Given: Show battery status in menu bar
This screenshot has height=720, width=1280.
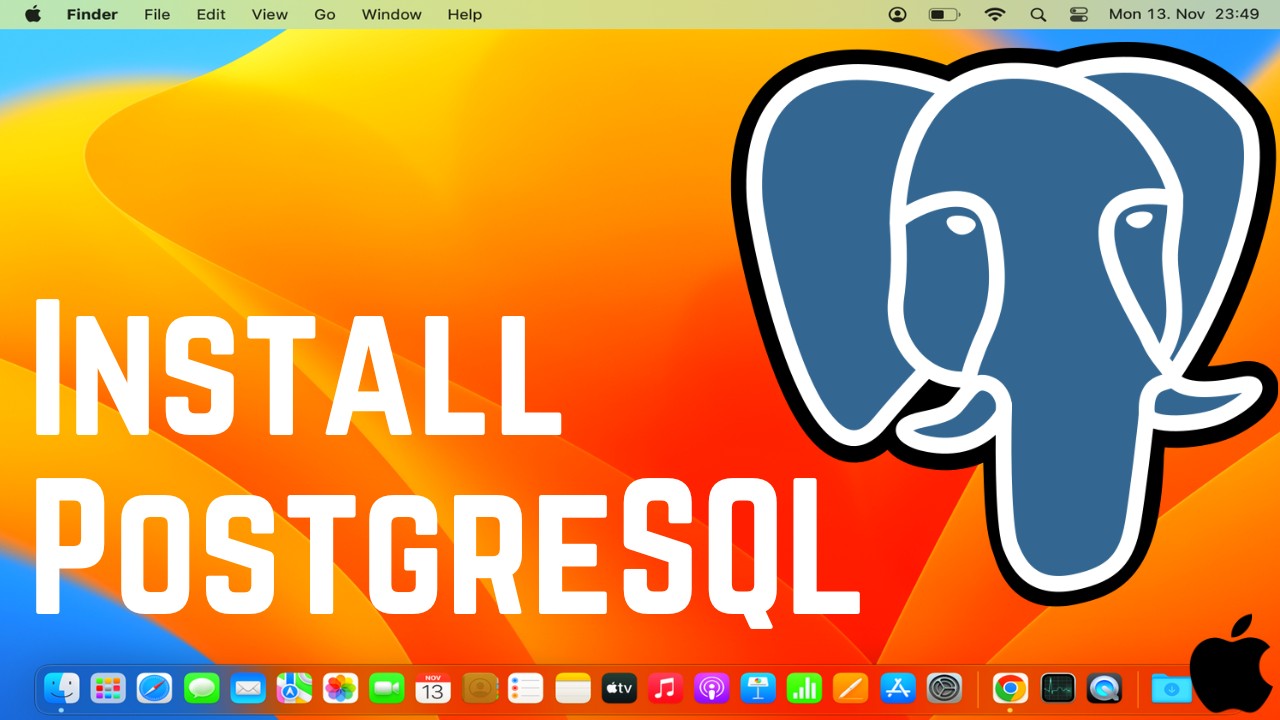Looking at the screenshot, I should (x=943, y=14).
